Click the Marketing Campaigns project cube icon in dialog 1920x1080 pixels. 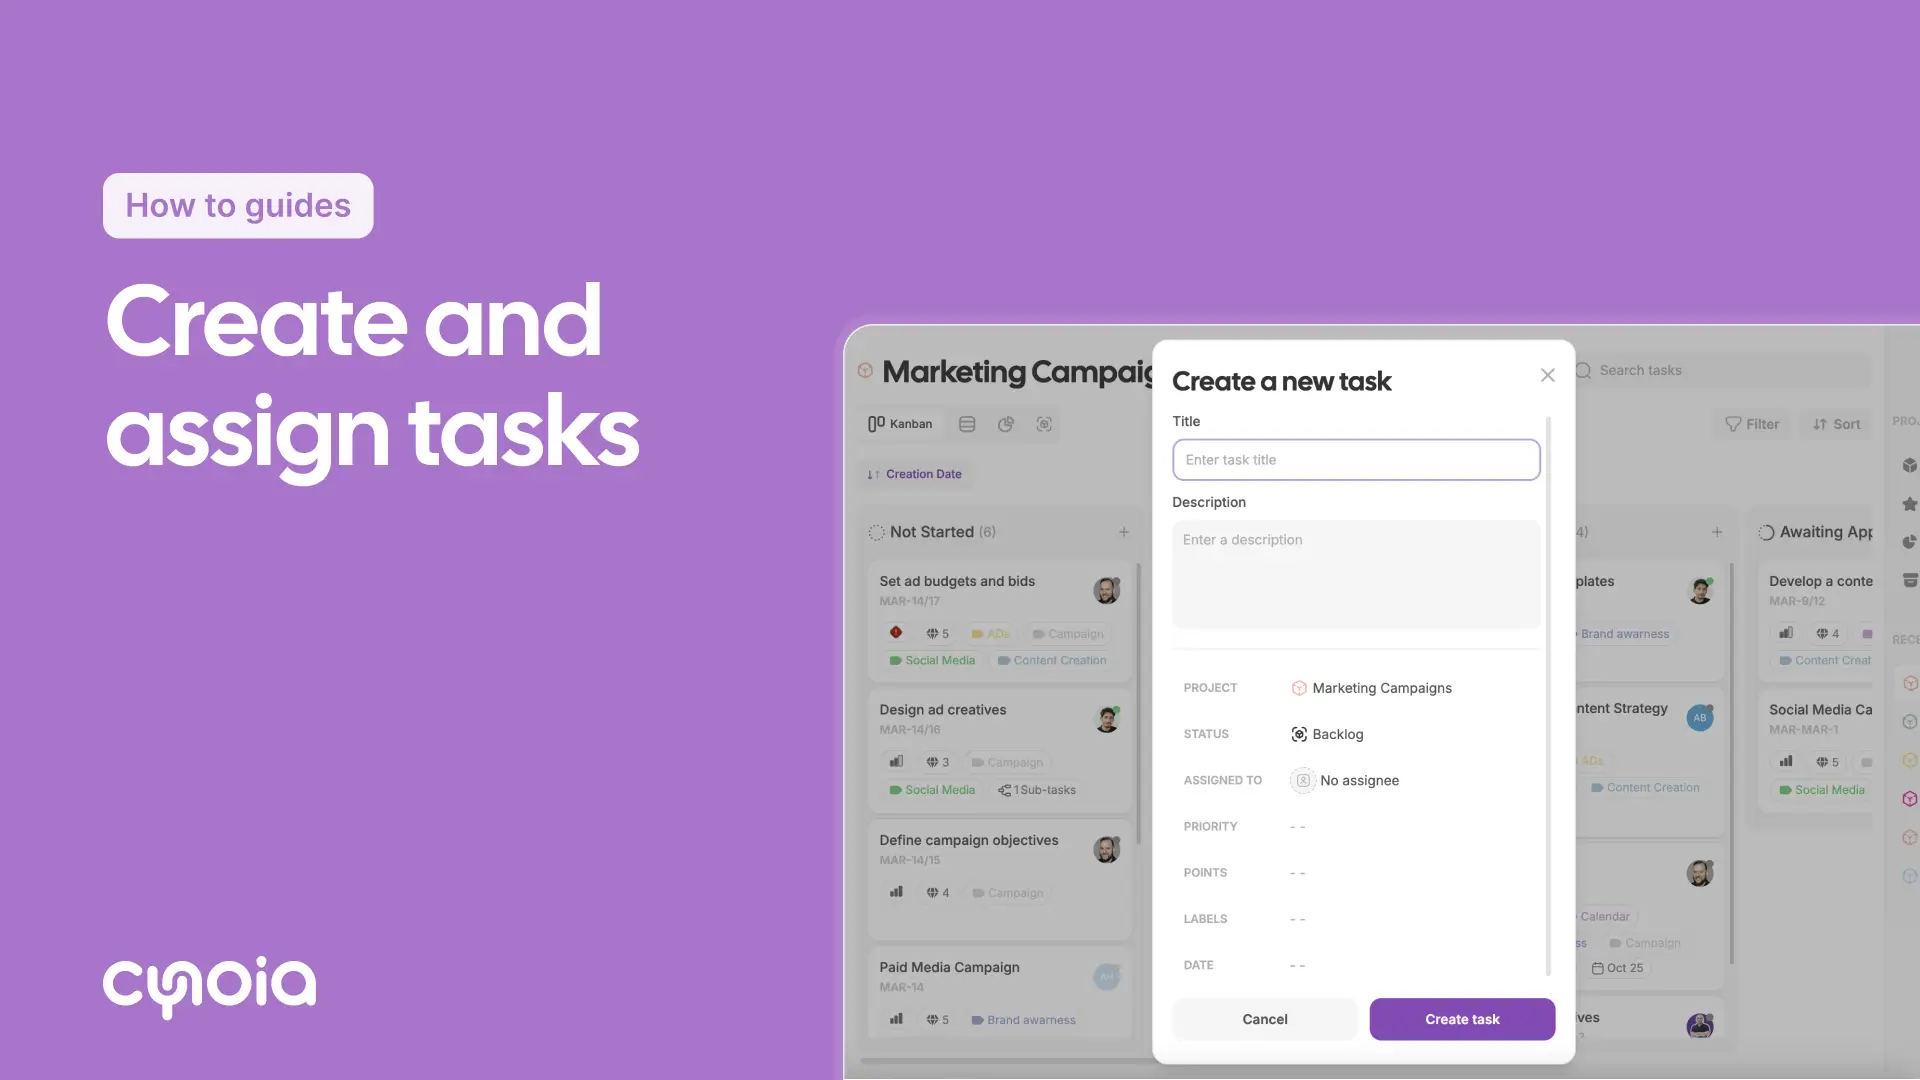point(1299,688)
